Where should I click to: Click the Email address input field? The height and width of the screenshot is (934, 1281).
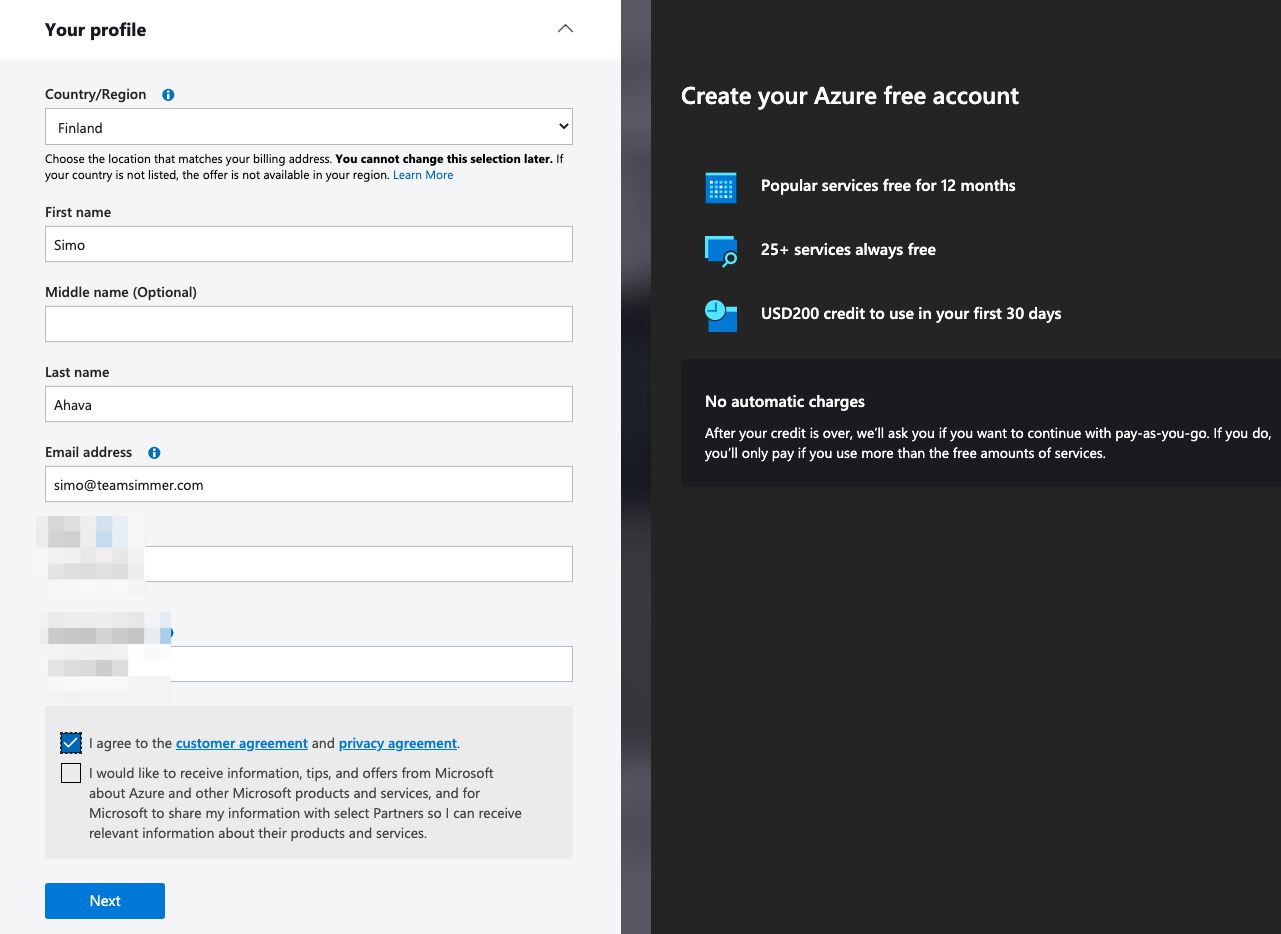tap(309, 484)
